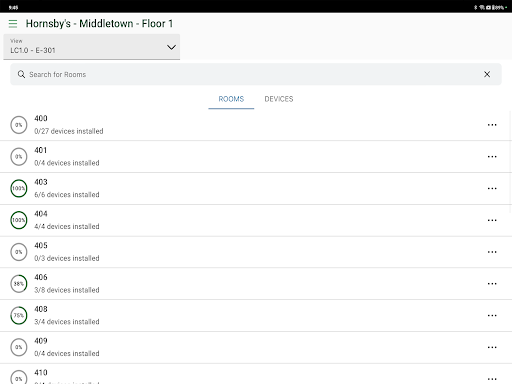Click the search magnifier icon
Image resolution: width=512 pixels, height=384 pixels.
click(21, 74)
